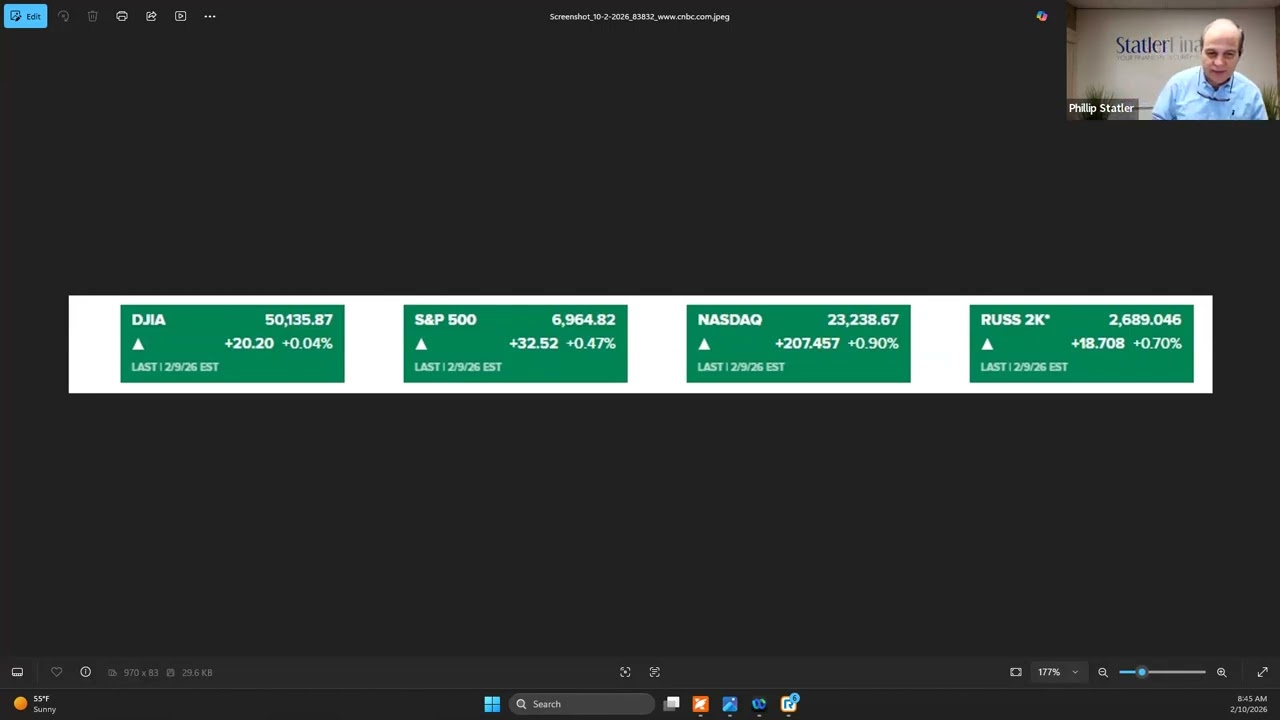Open the blue app icon beside the orange one
The height and width of the screenshot is (720, 1280).
click(730, 704)
